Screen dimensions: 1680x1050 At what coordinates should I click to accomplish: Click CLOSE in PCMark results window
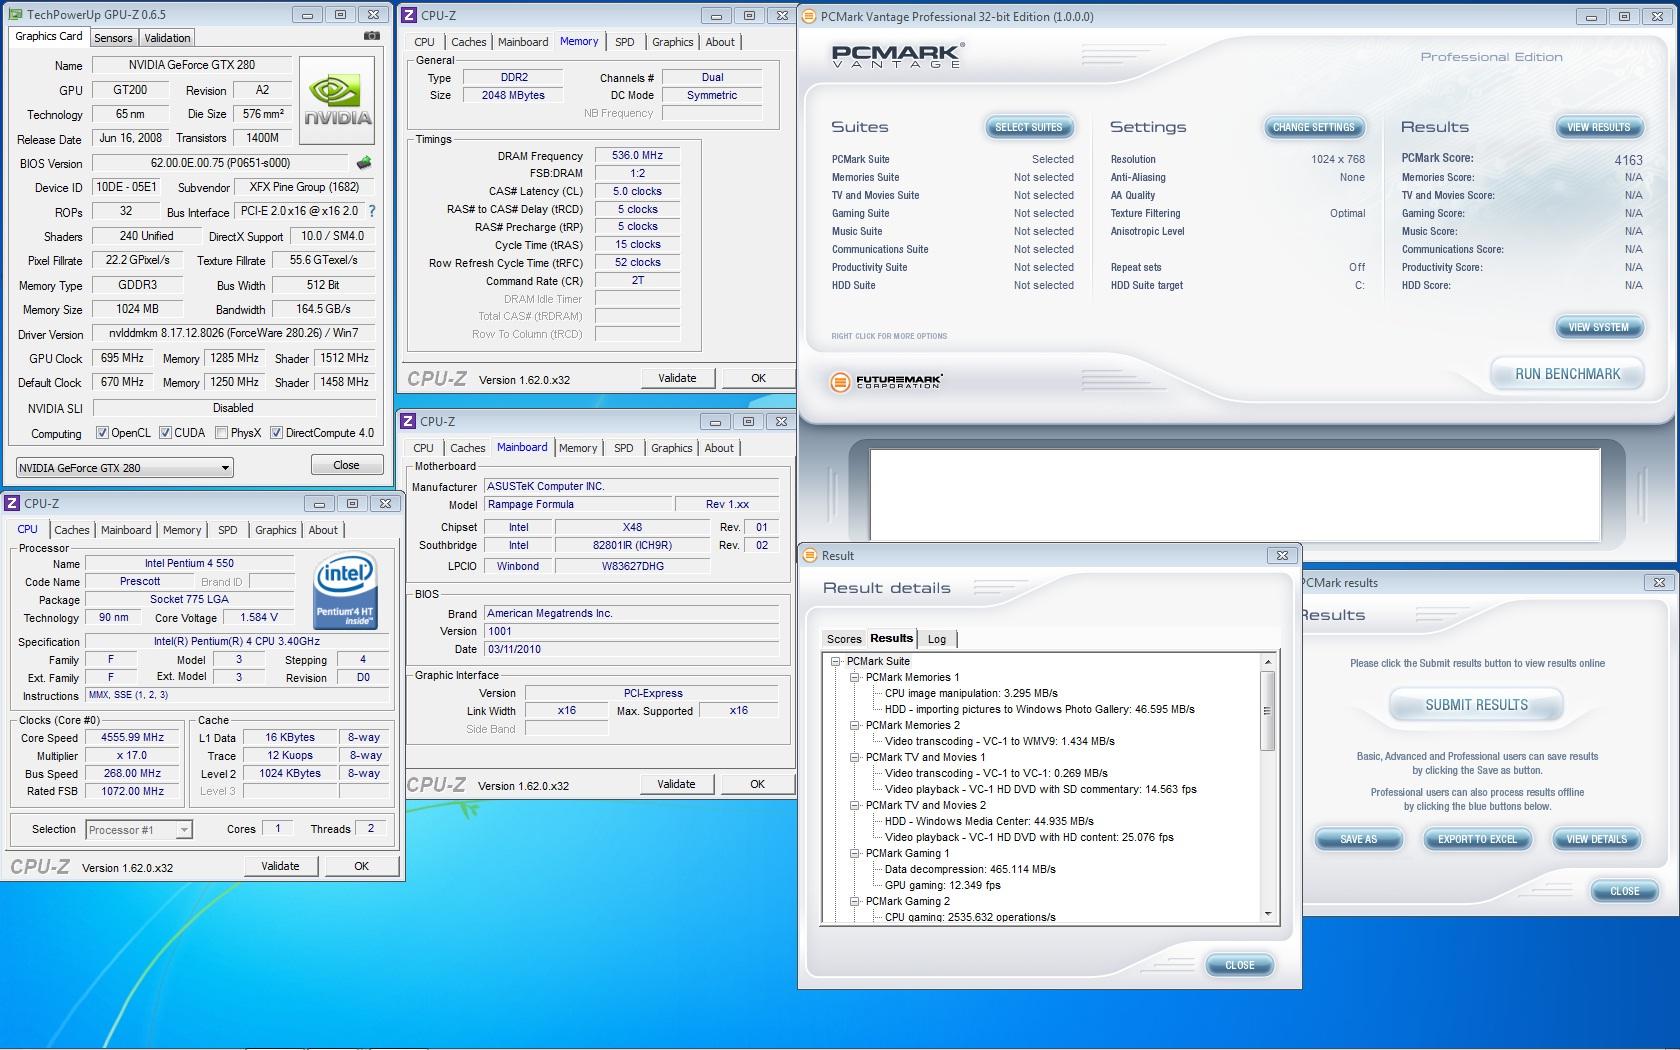(x=1624, y=891)
